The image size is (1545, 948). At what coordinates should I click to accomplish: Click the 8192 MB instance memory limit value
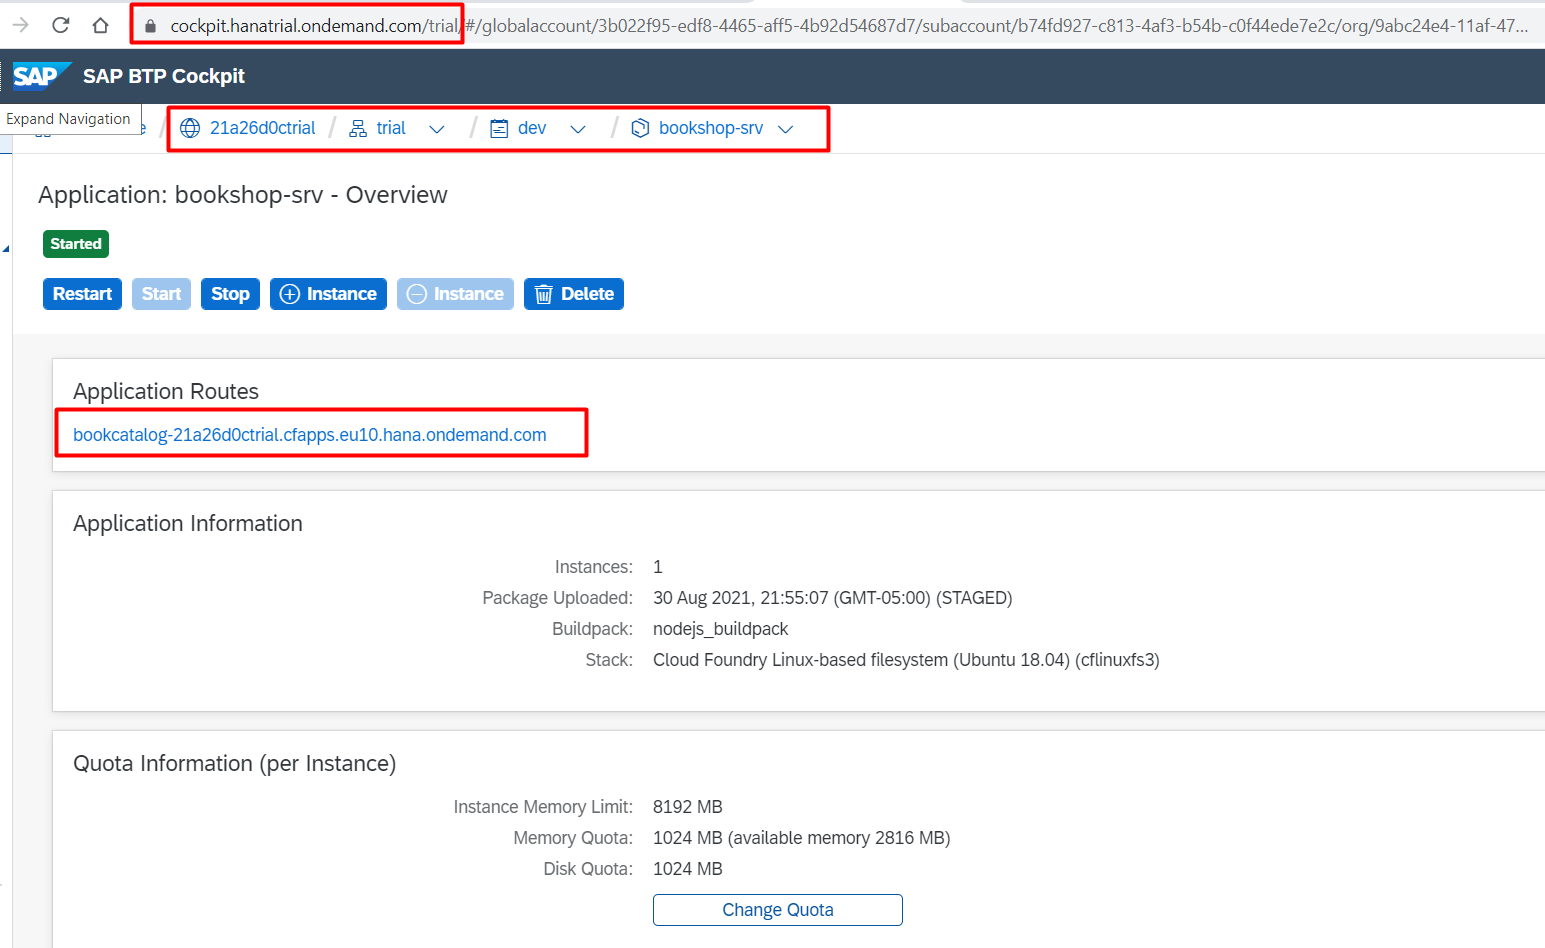(x=688, y=807)
